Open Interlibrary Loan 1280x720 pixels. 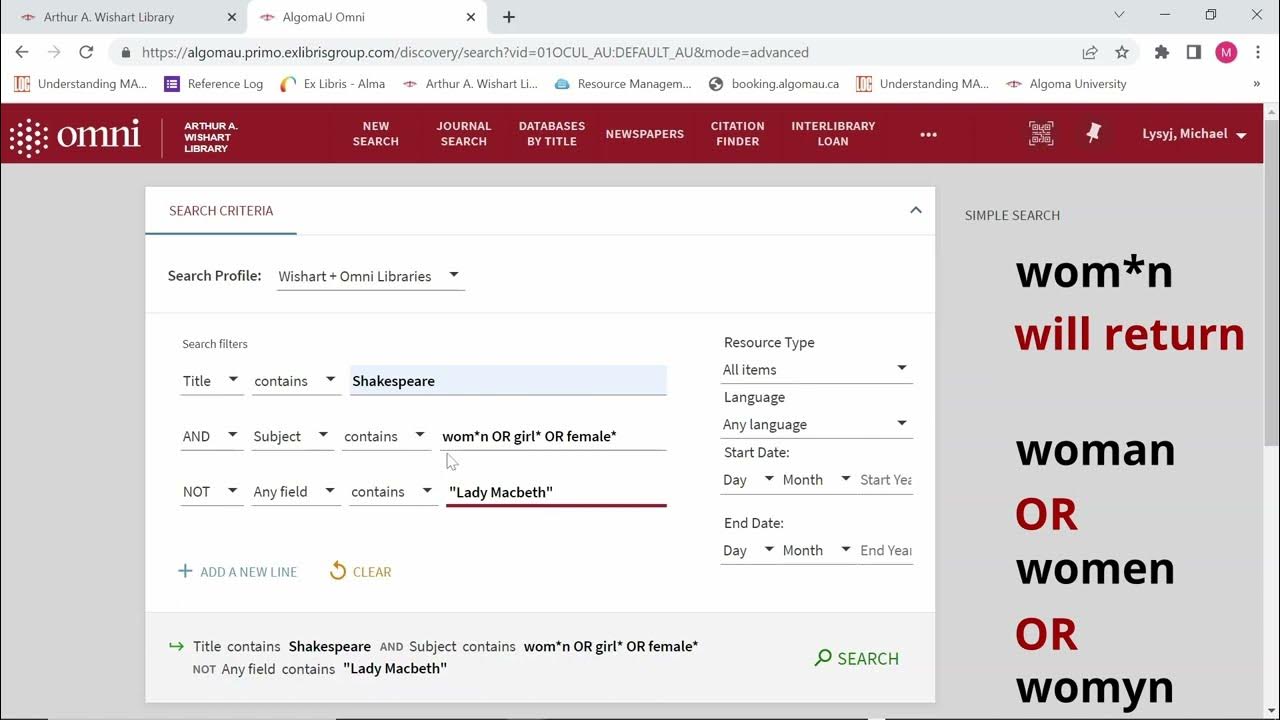833,134
